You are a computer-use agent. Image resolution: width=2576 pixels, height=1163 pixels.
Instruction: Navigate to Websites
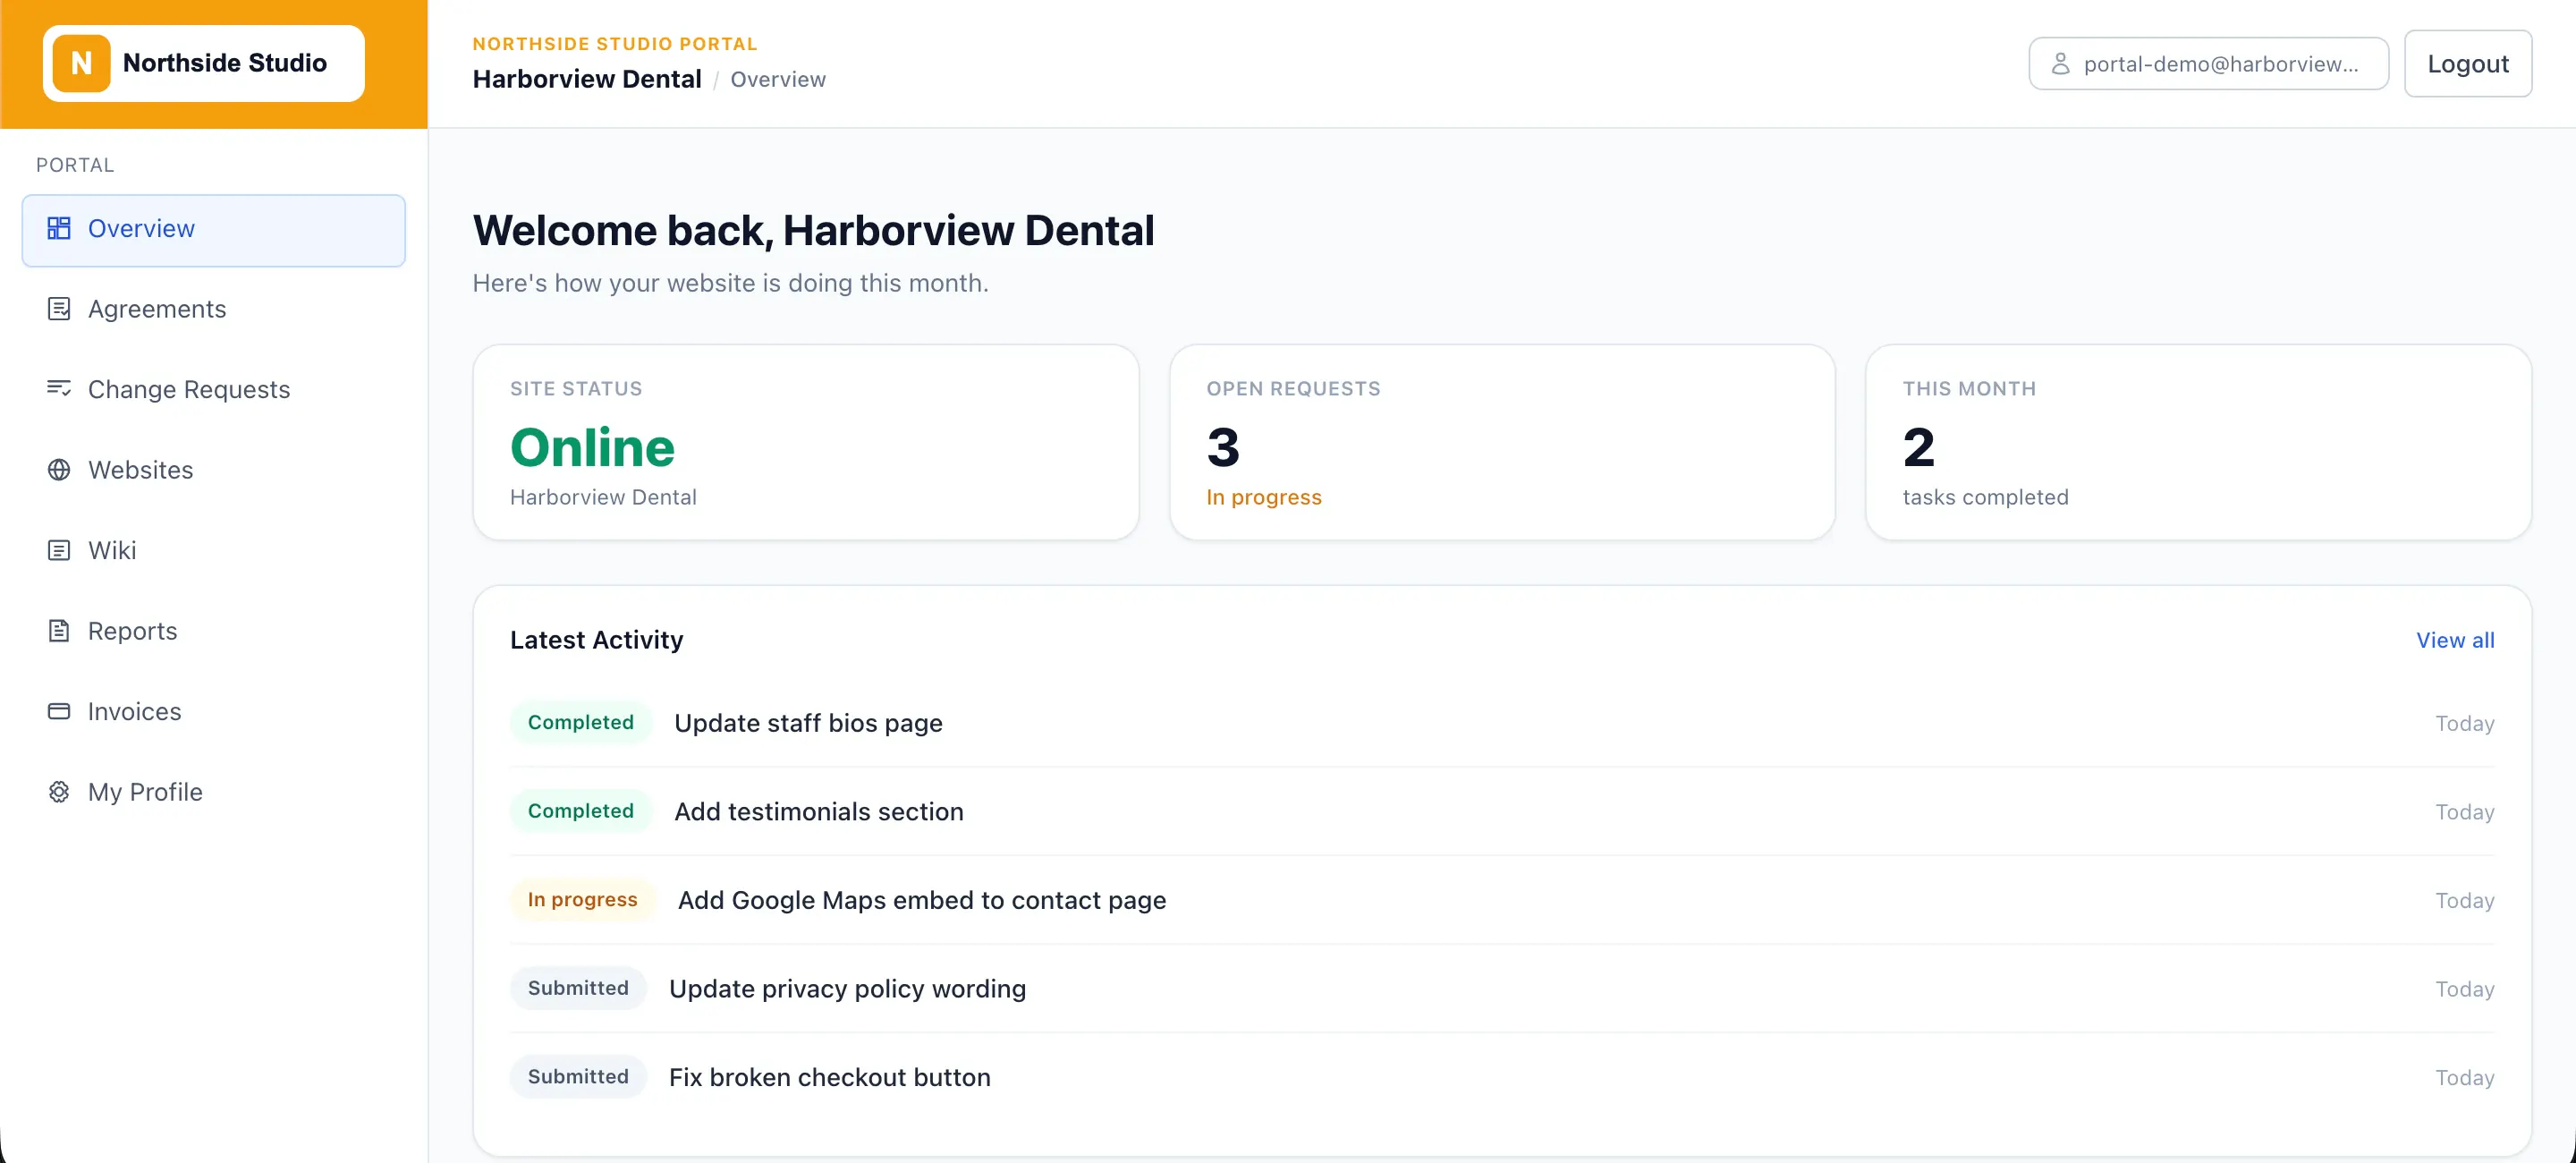coord(213,470)
